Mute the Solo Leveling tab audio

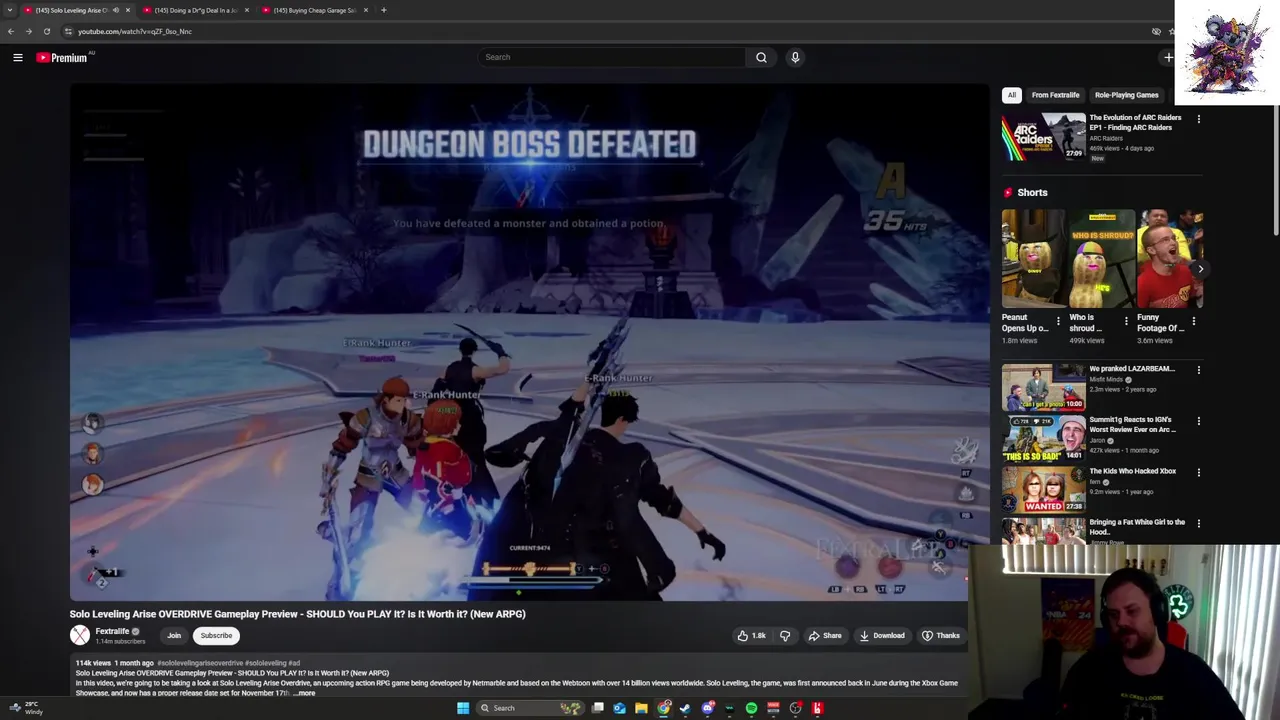[116, 10]
